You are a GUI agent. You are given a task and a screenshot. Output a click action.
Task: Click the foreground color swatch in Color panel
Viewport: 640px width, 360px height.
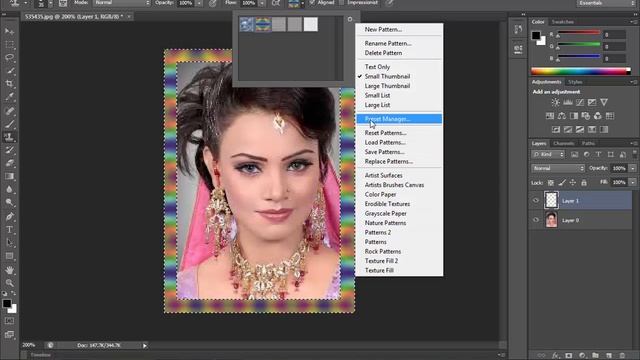pos(536,36)
